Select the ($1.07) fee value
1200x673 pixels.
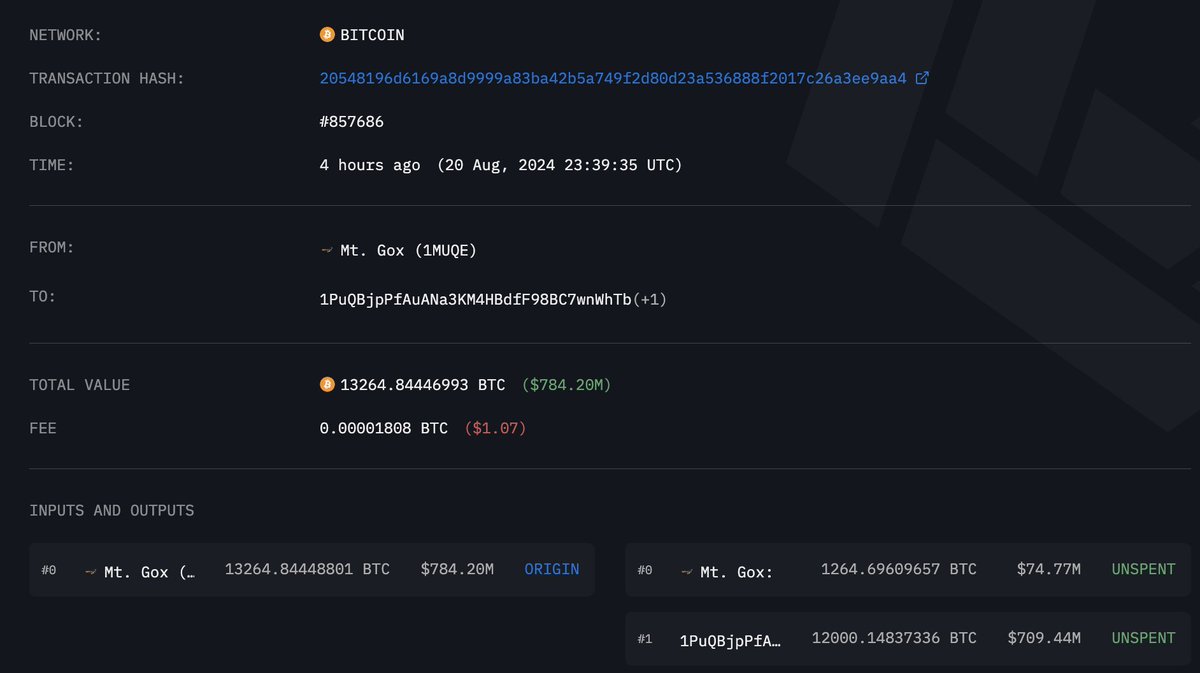click(x=495, y=428)
